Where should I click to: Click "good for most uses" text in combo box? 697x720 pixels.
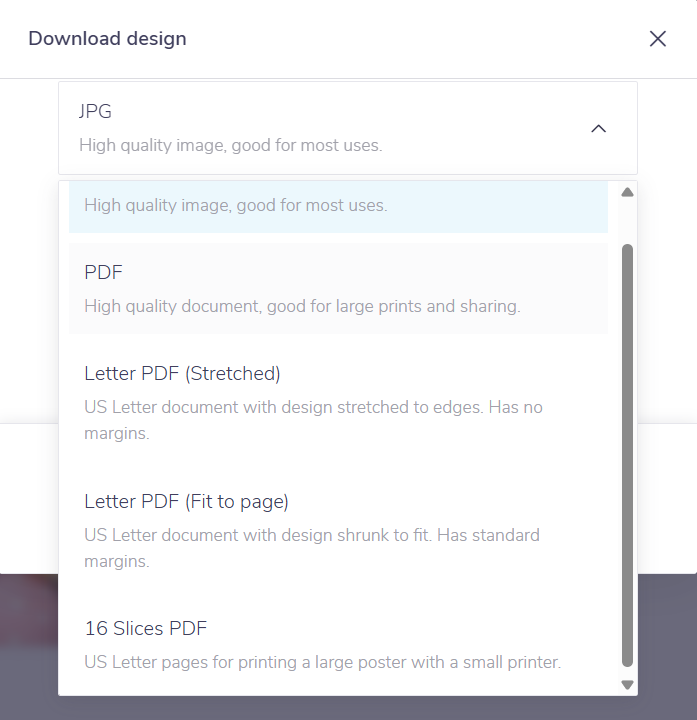coord(230,146)
